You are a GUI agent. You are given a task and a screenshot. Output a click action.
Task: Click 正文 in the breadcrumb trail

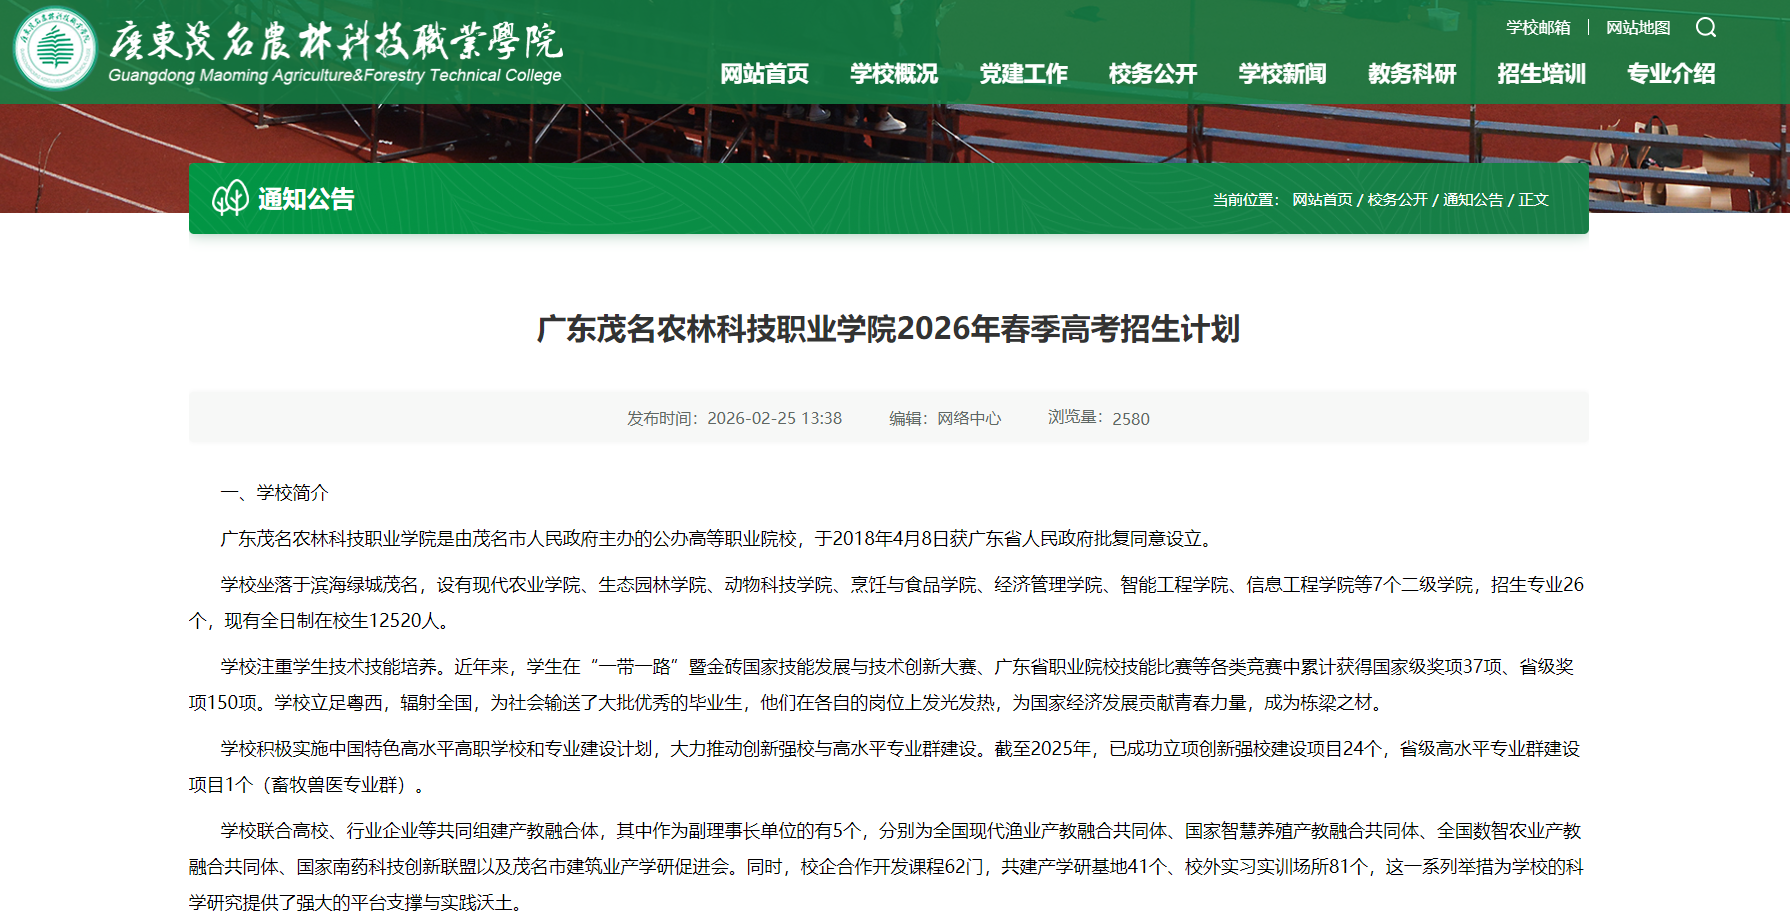(1533, 199)
